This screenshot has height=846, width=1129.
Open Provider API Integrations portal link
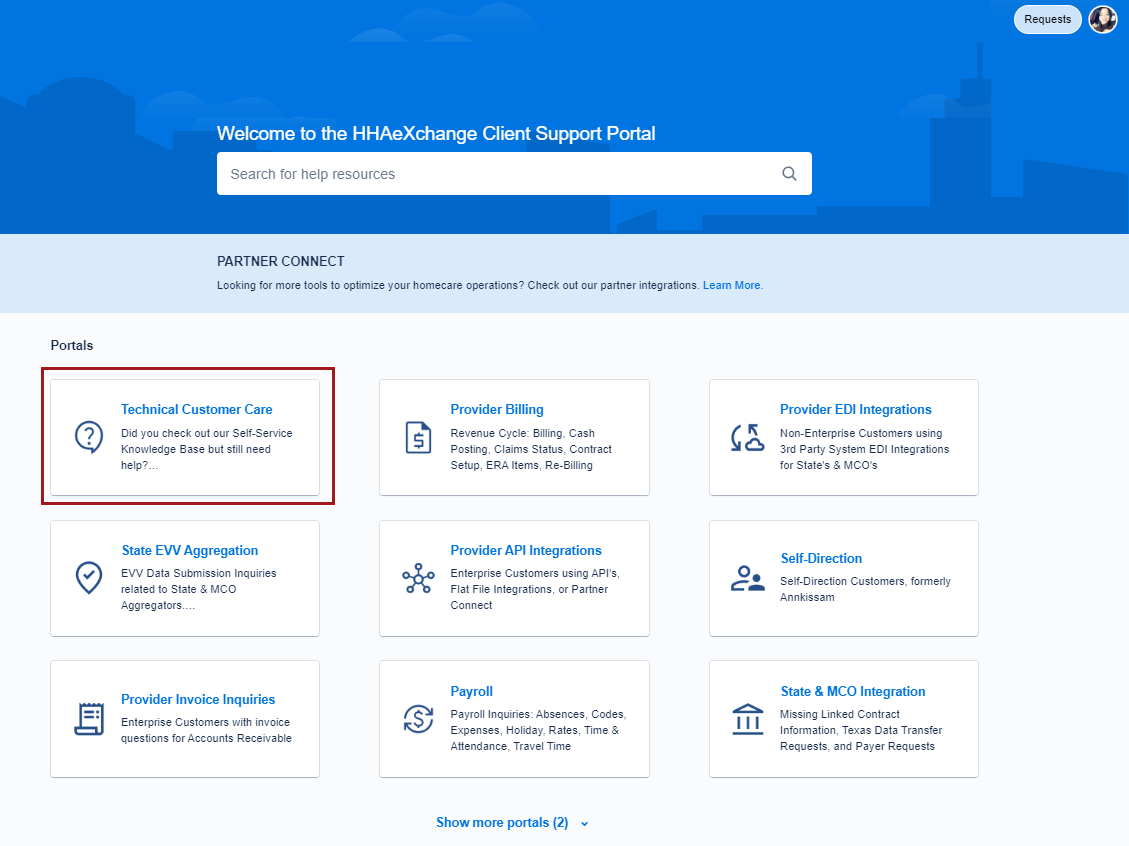point(526,550)
